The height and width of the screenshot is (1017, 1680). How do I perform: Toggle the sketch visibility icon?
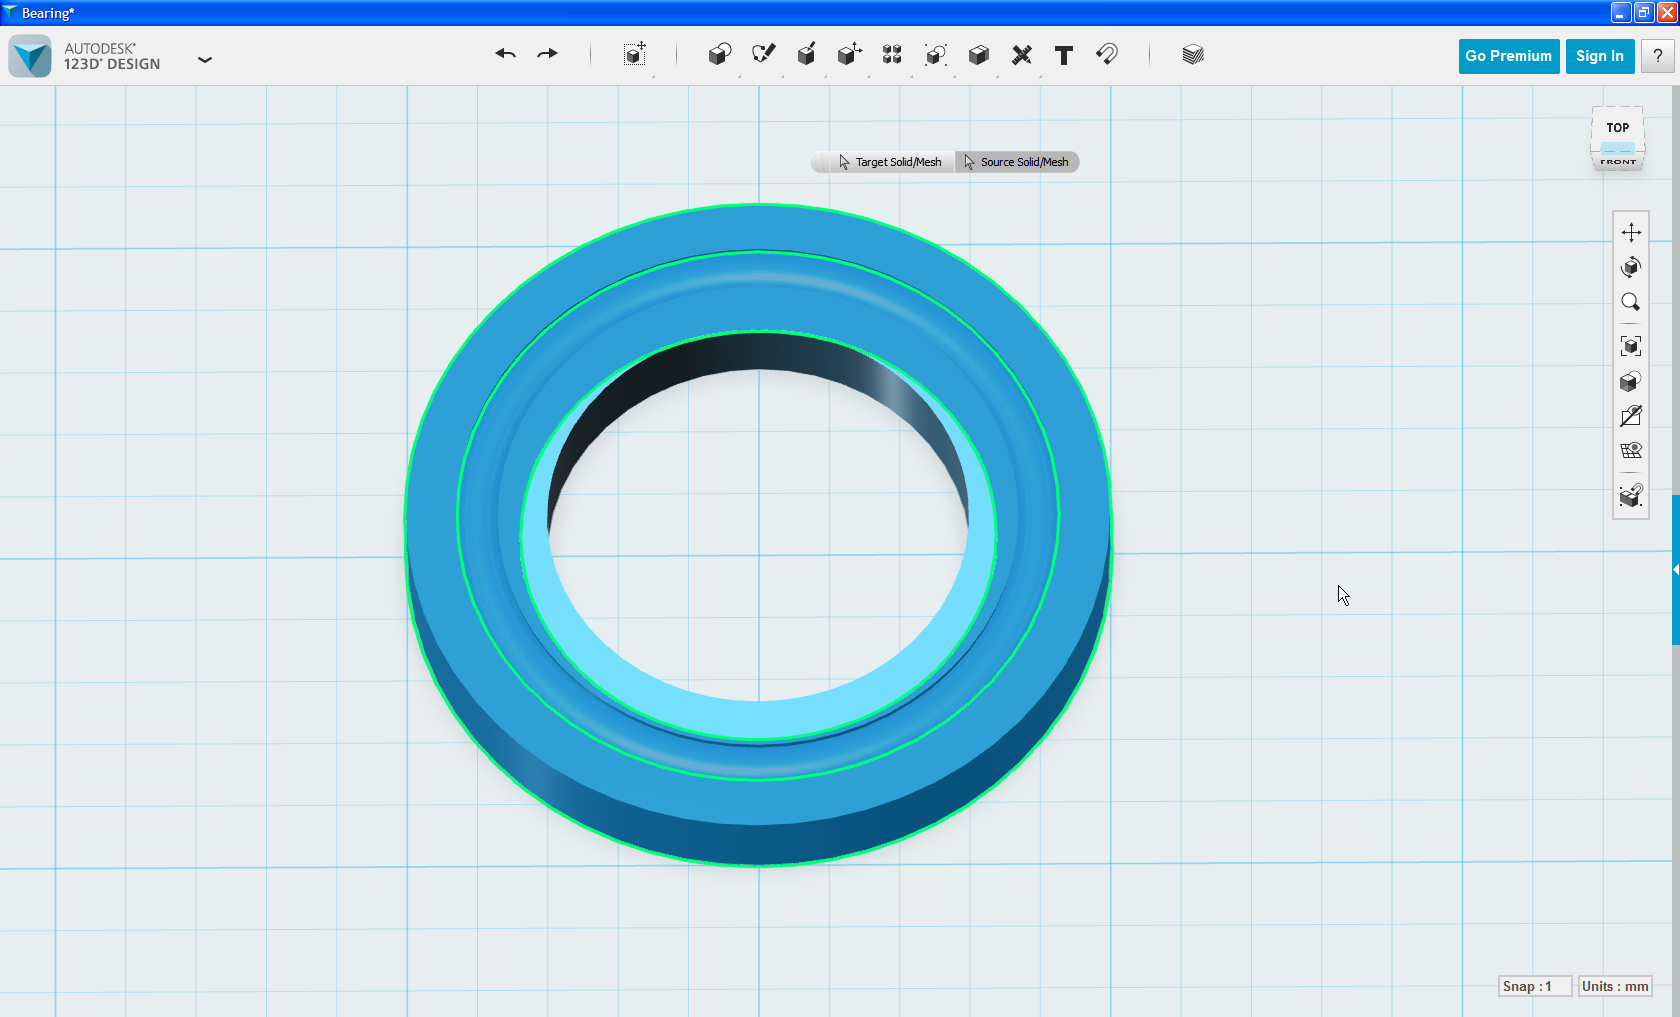tap(1631, 416)
